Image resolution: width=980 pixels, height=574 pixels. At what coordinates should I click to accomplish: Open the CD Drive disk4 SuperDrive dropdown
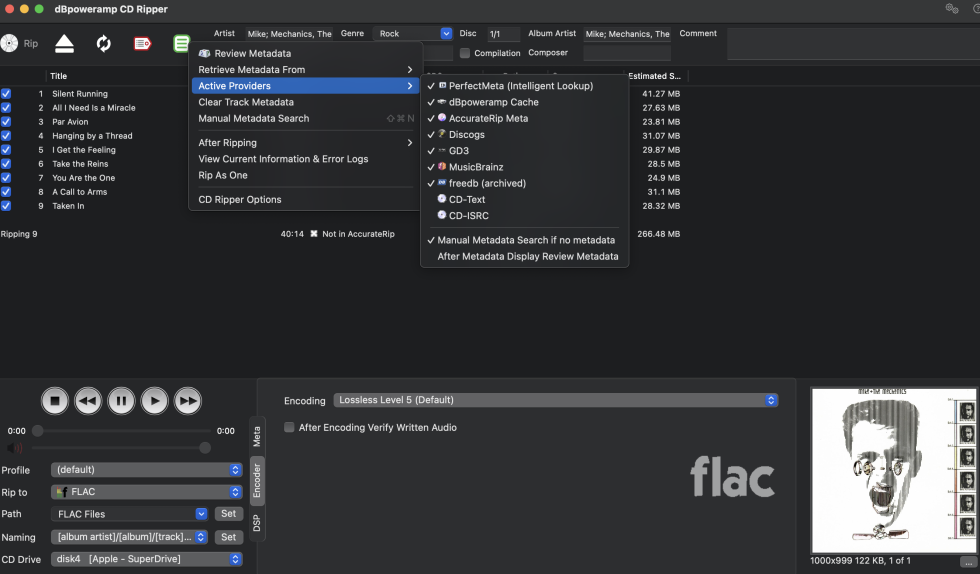[146, 559]
